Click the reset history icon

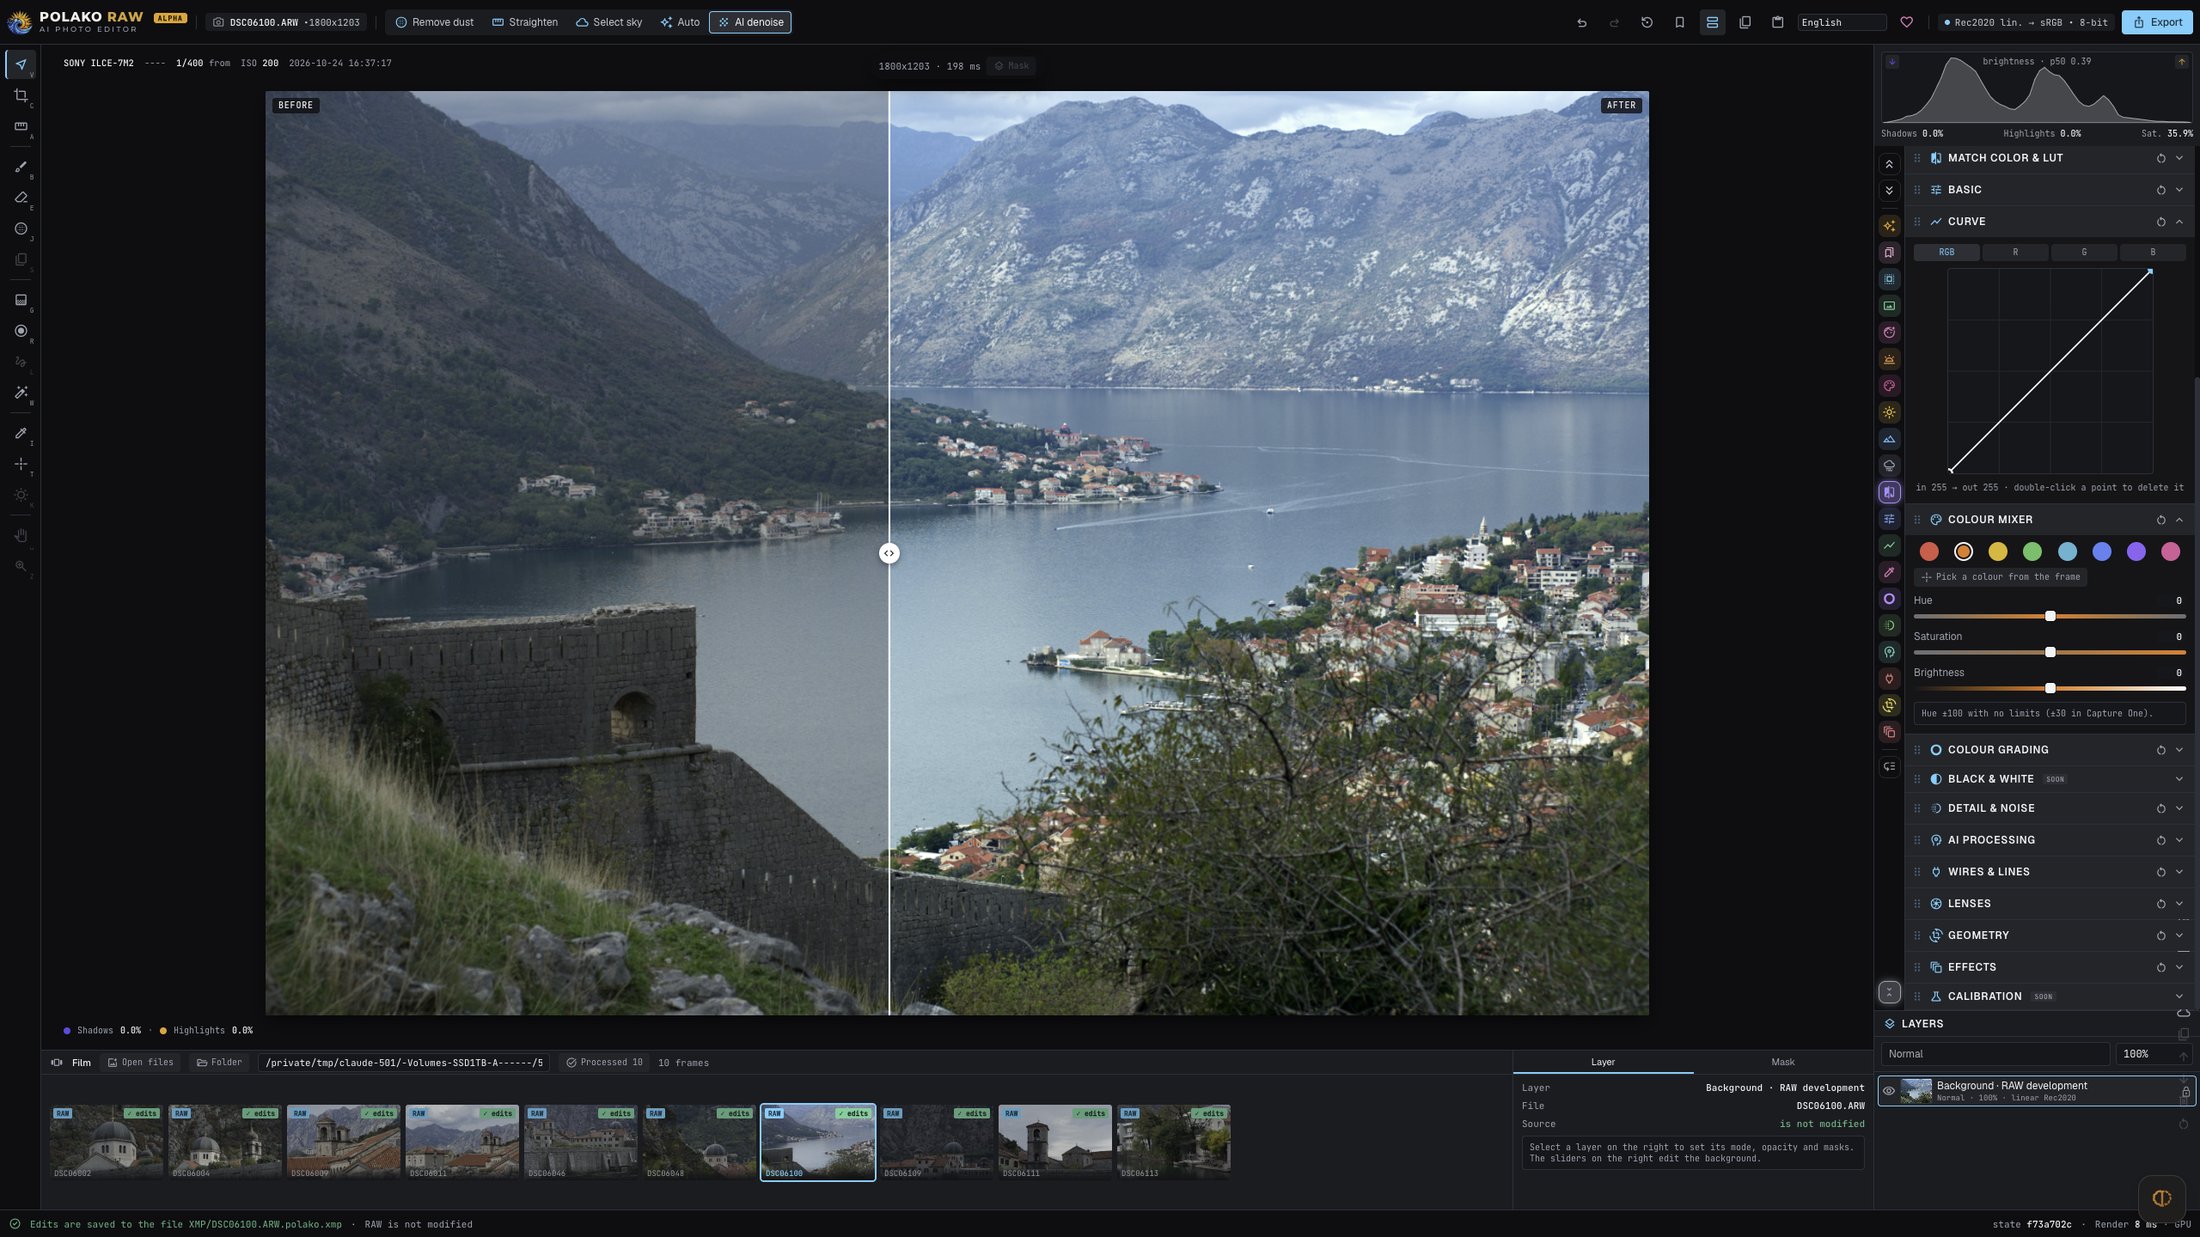pos(1647,22)
